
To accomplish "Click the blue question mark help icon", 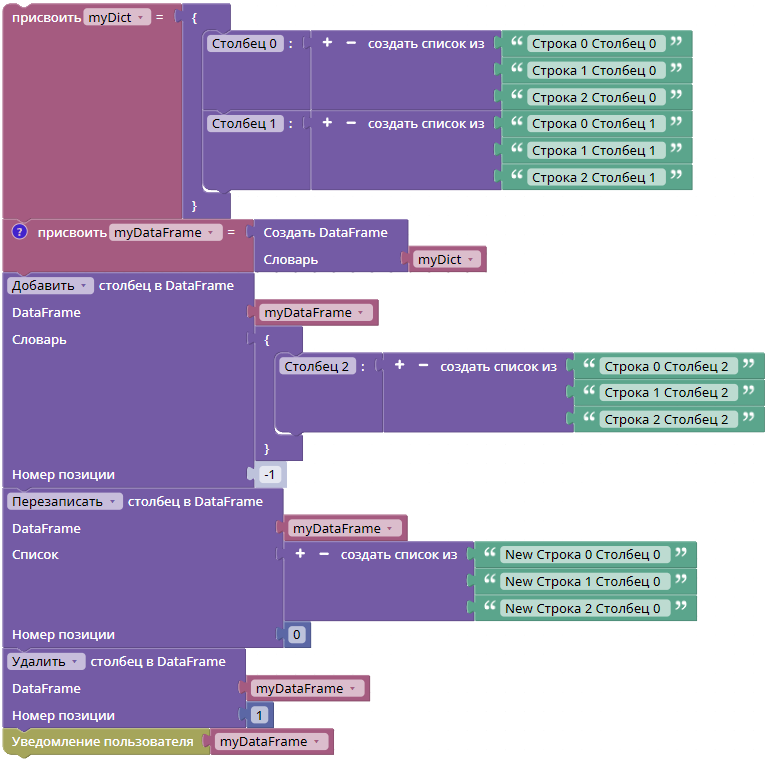I will click(x=19, y=232).
